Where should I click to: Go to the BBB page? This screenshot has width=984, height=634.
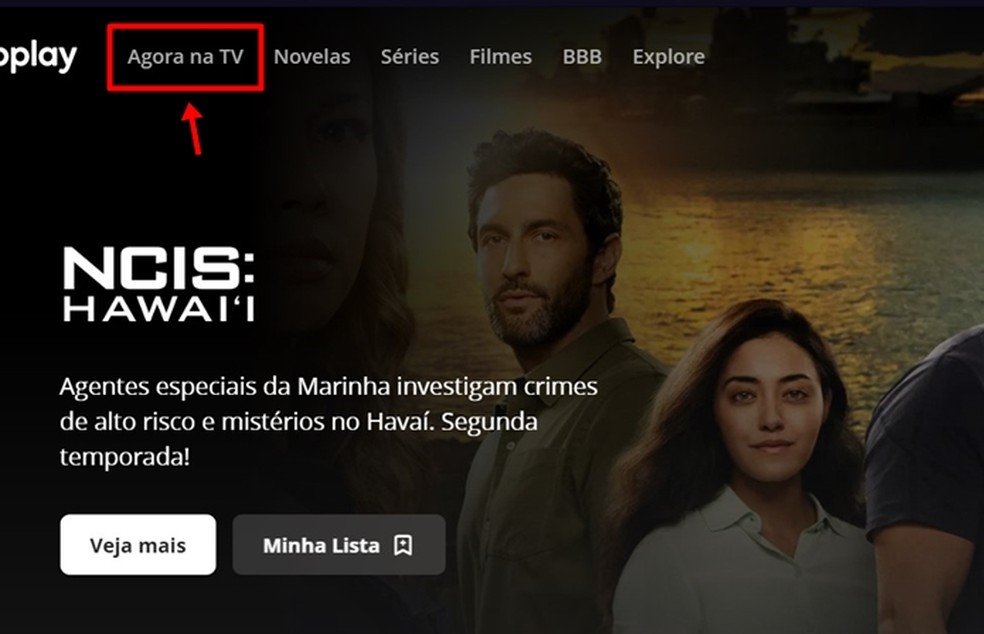[x=582, y=57]
